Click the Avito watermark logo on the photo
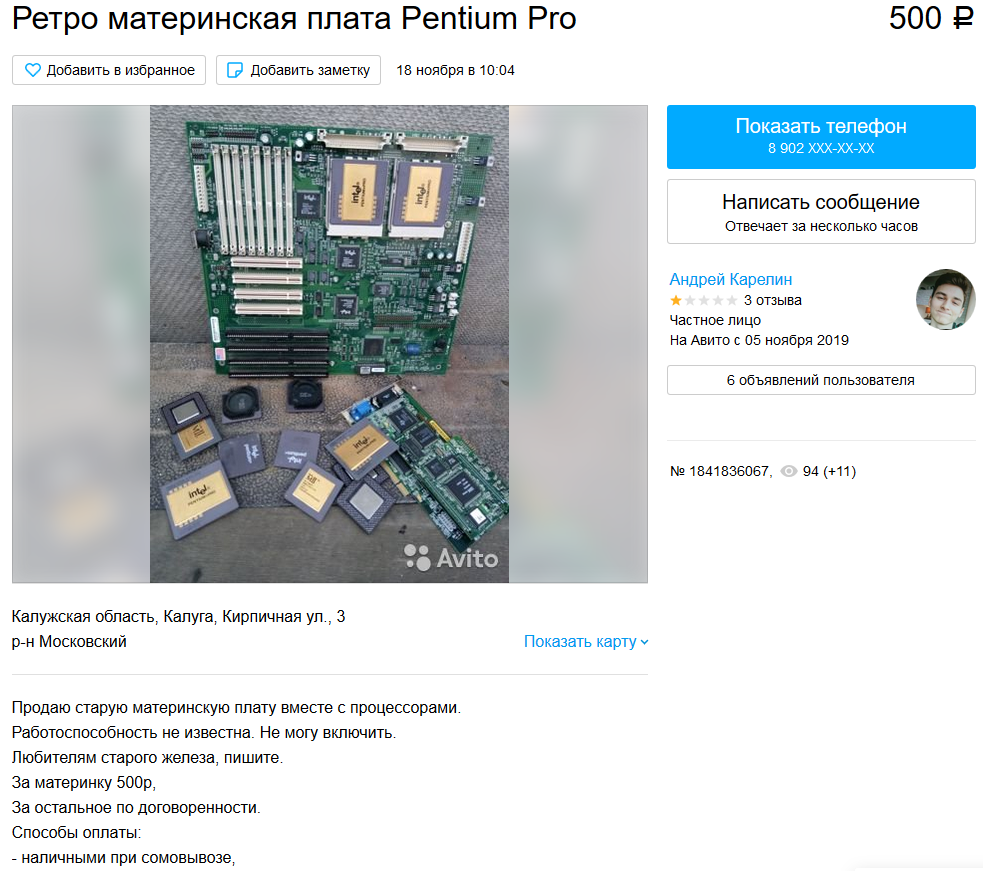 pyautogui.click(x=451, y=557)
